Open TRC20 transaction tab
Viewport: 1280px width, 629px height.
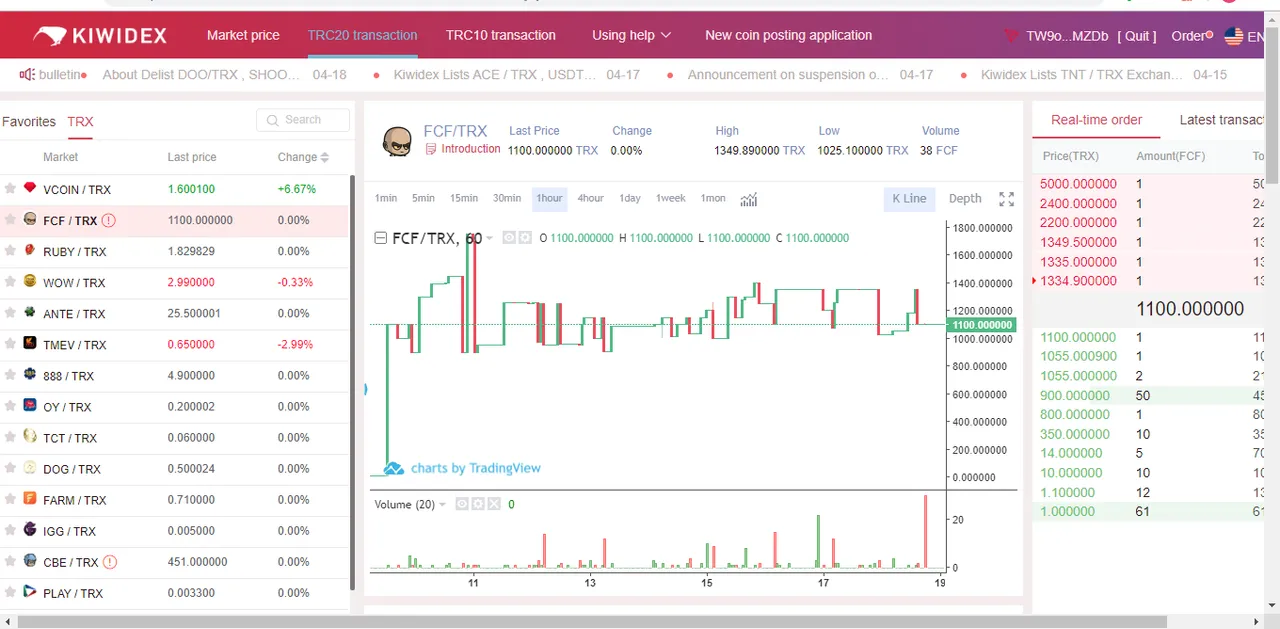362,35
